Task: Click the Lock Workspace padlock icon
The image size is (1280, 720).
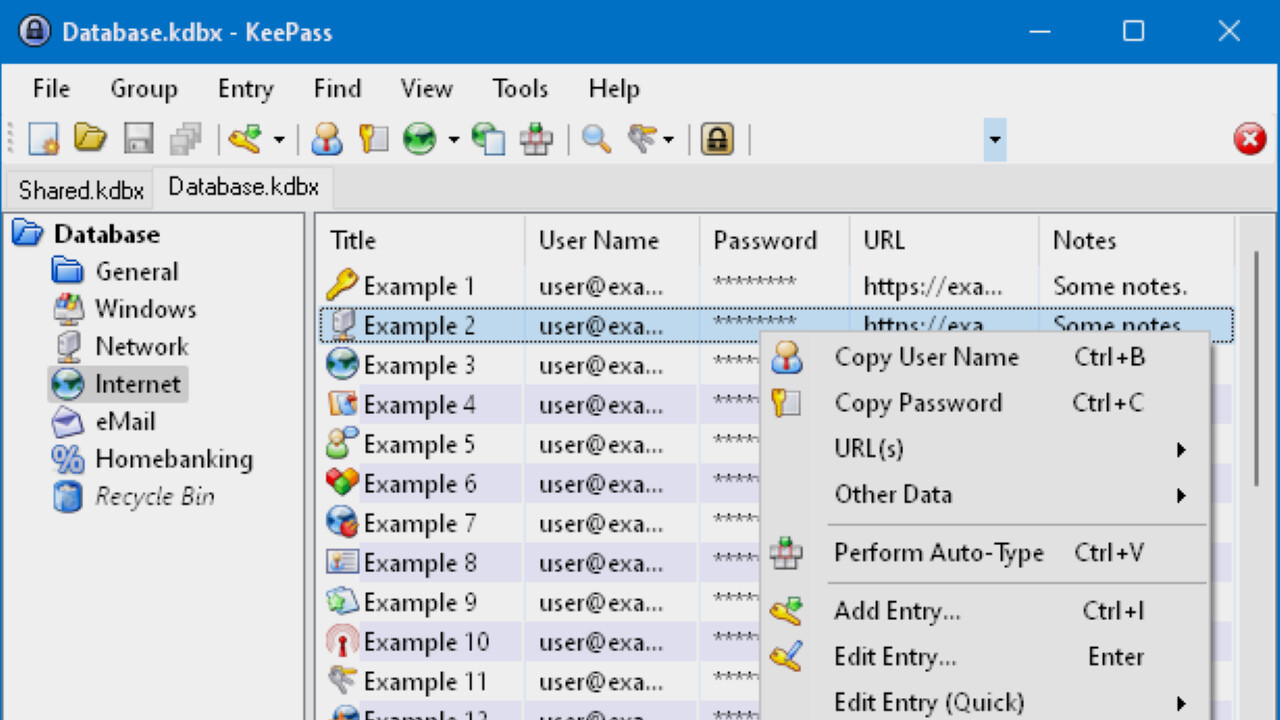Action: 716,139
